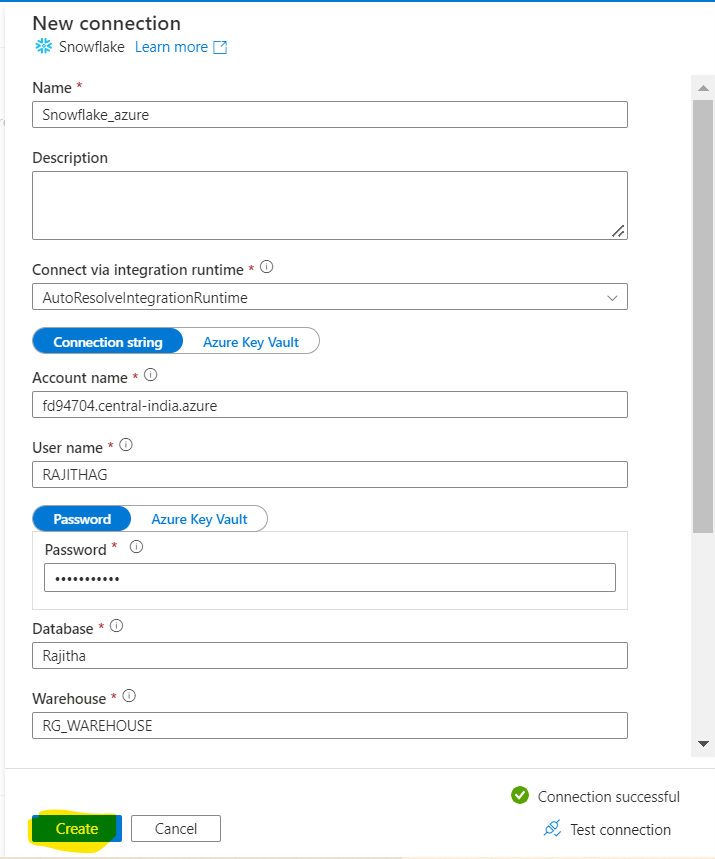Click info icon beside integration runtime label
Image resolution: width=715 pixels, height=859 pixels.
point(267,268)
